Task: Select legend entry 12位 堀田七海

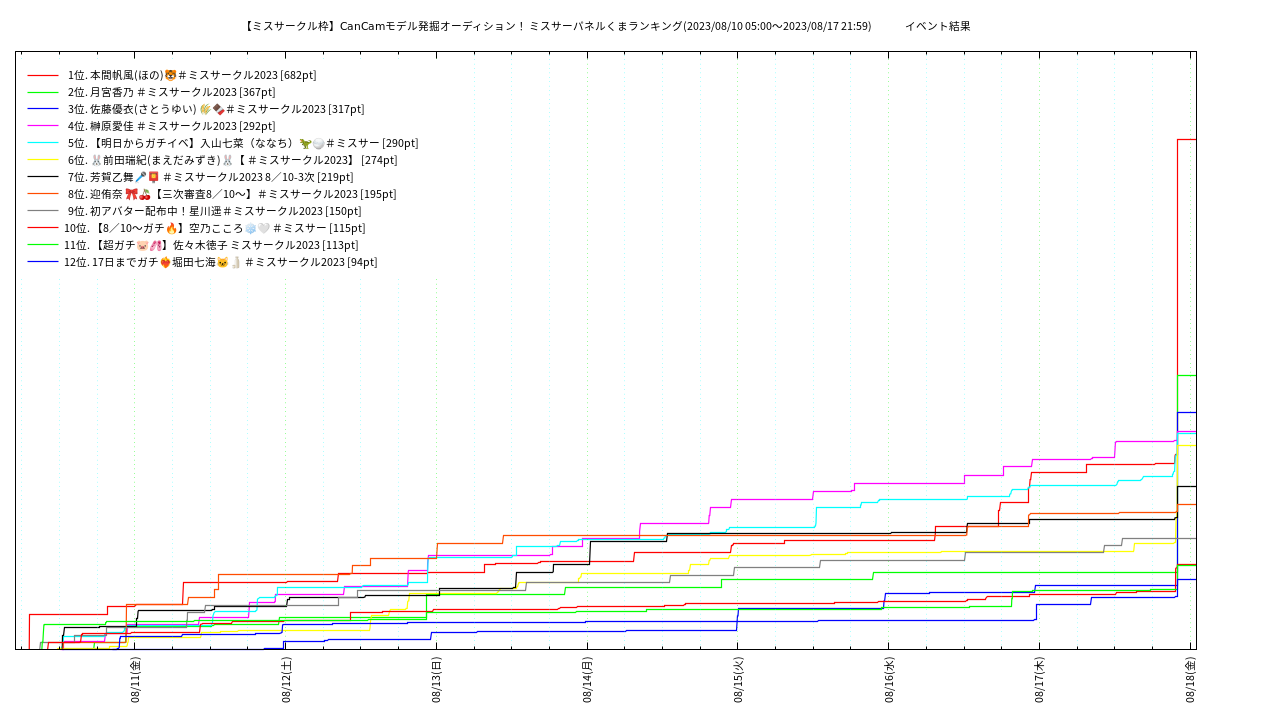Action: tap(221, 262)
